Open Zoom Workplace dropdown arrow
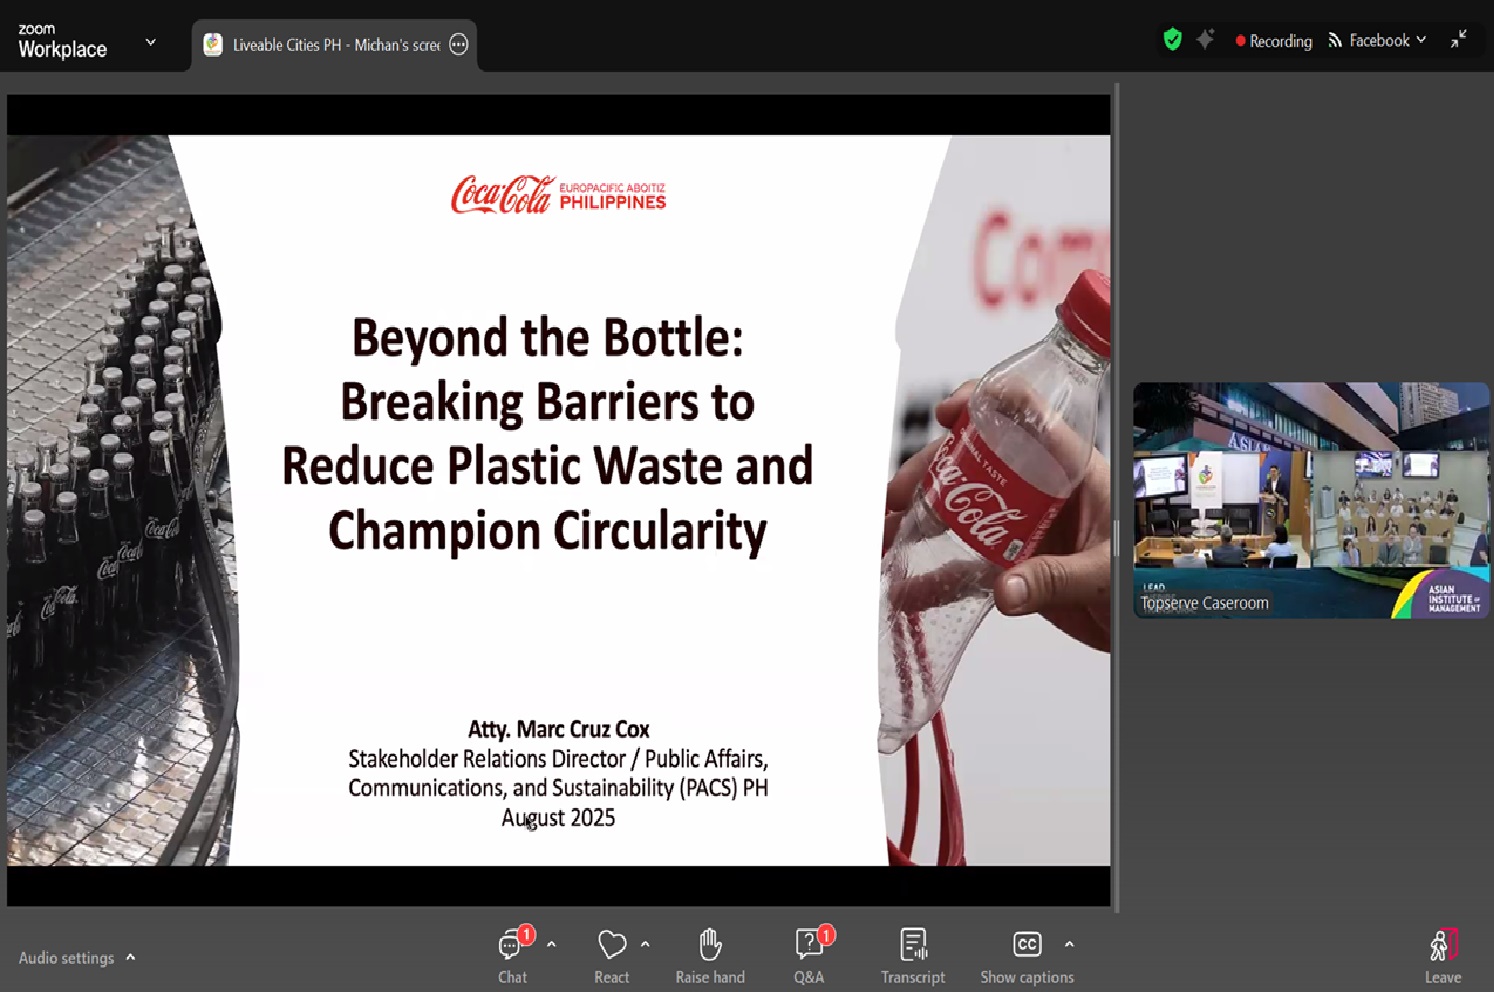This screenshot has height=992, width=1494. pyautogui.click(x=151, y=42)
